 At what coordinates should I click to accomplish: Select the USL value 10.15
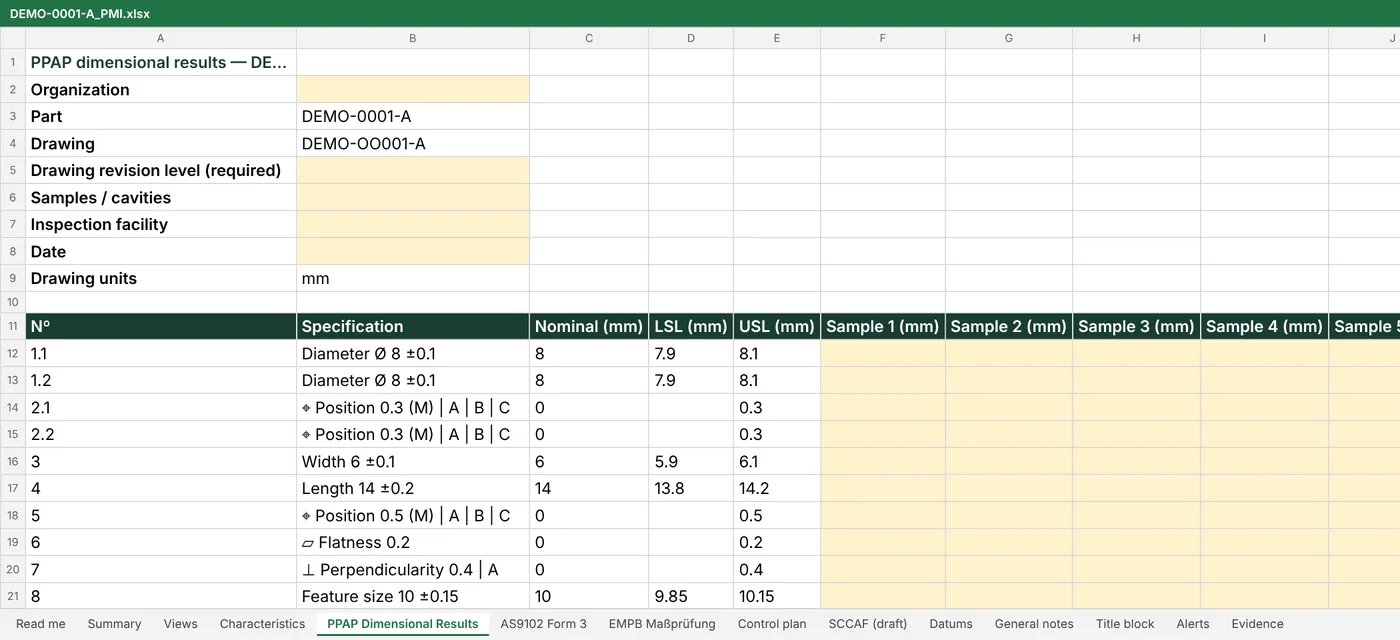[777, 596]
